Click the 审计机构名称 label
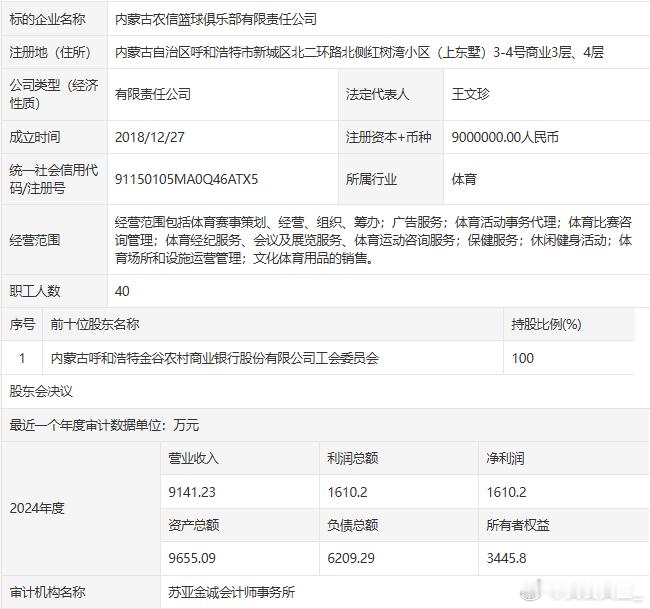The image size is (650, 609). click(48, 592)
